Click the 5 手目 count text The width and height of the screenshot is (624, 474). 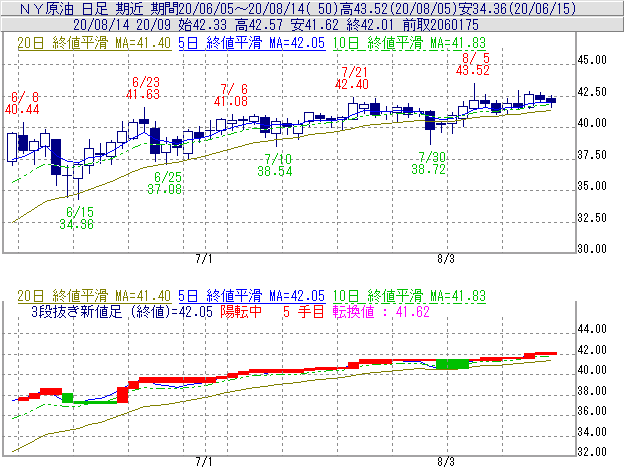tap(304, 312)
